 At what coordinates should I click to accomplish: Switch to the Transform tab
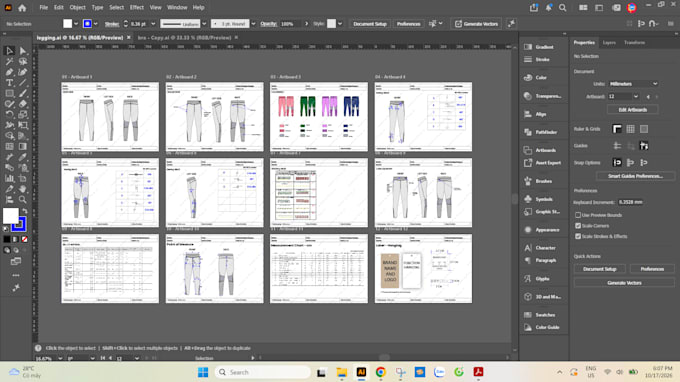[x=634, y=42]
